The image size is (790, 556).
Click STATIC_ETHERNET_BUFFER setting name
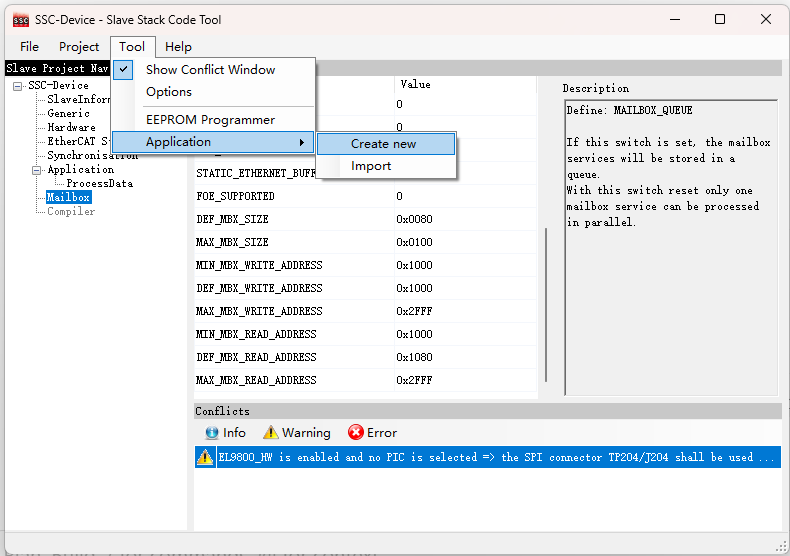pyautogui.click(x=256, y=173)
